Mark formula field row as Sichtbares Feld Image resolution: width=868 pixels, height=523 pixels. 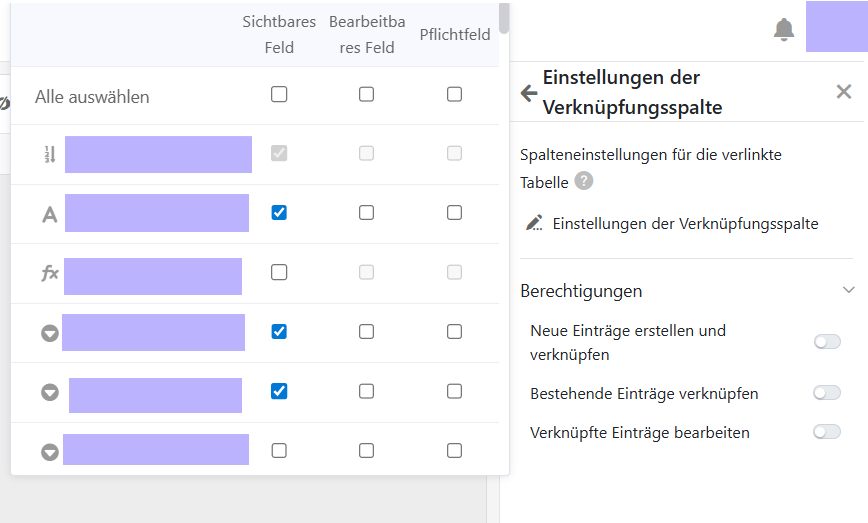coord(279,272)
